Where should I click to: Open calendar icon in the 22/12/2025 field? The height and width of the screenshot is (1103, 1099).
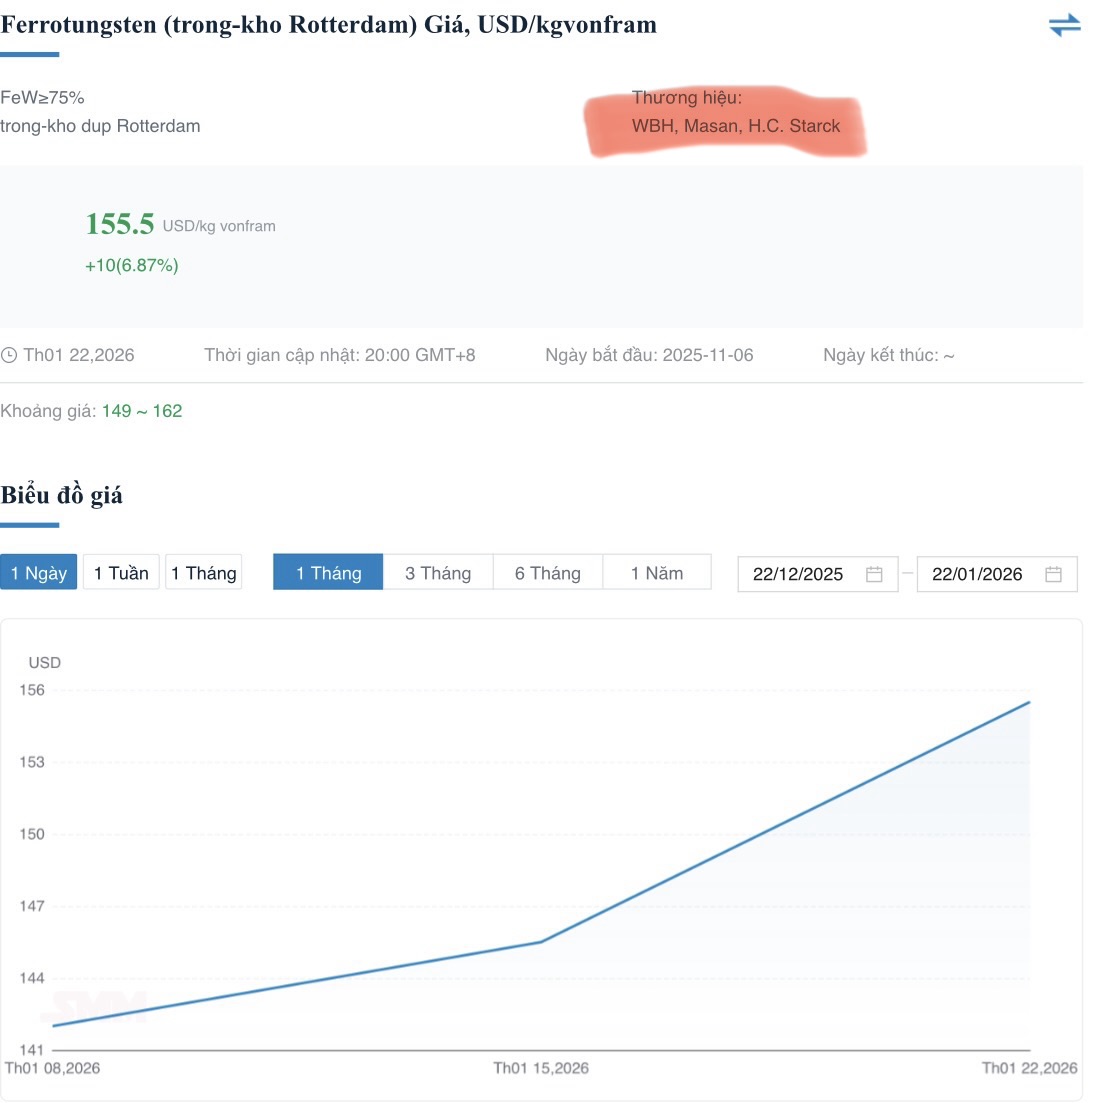874,574
